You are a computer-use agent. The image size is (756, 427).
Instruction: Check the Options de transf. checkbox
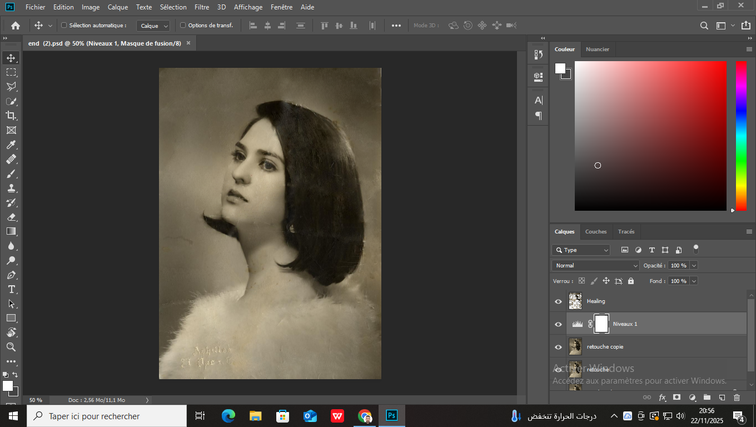click(x=182, y=25)
